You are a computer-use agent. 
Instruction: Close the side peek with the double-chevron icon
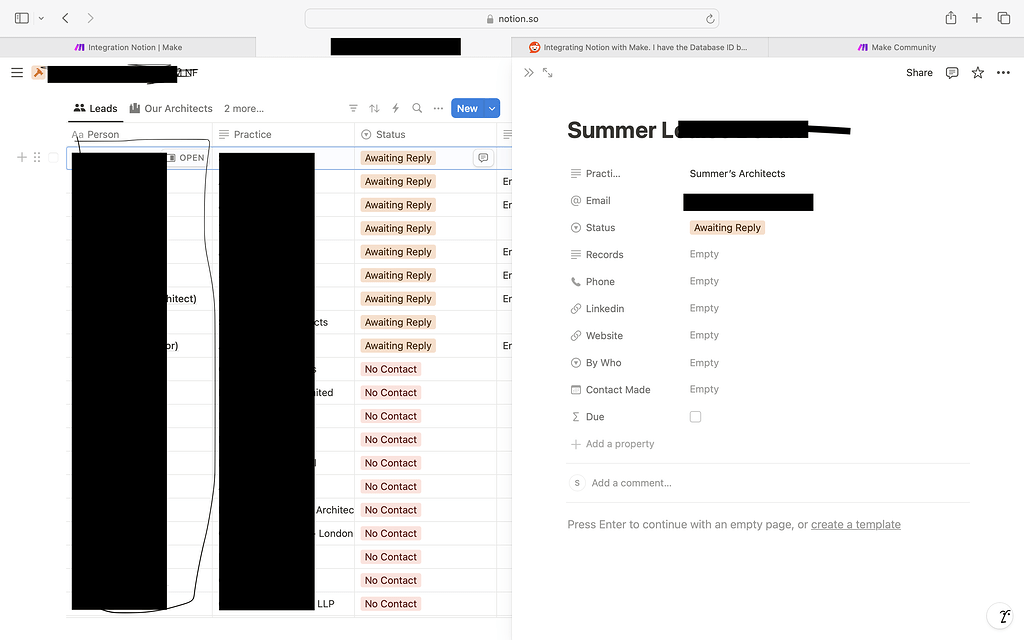[x=528, y=72]
